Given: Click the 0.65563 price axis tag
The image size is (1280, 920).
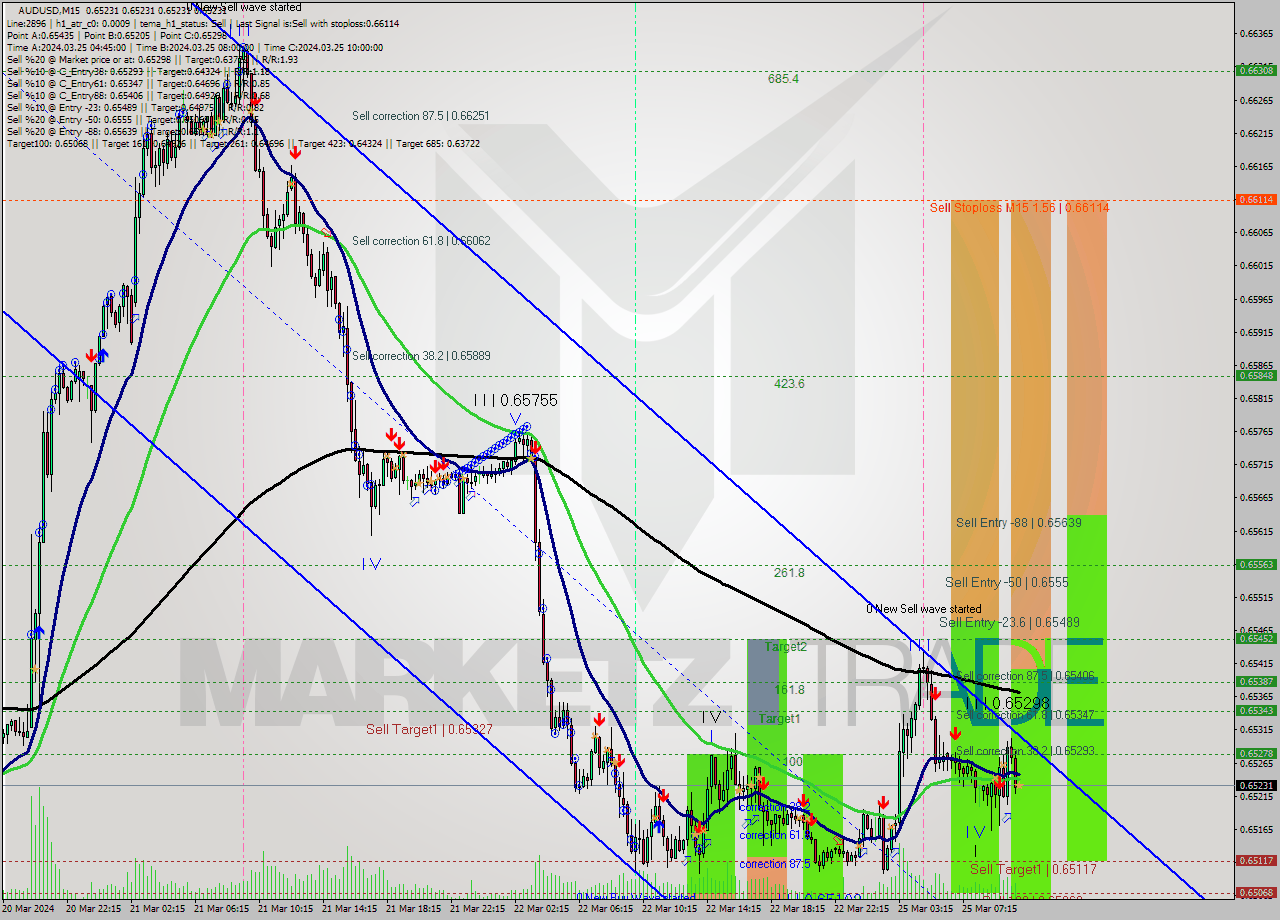Looking at the screenshot, I should [1257, 564].
